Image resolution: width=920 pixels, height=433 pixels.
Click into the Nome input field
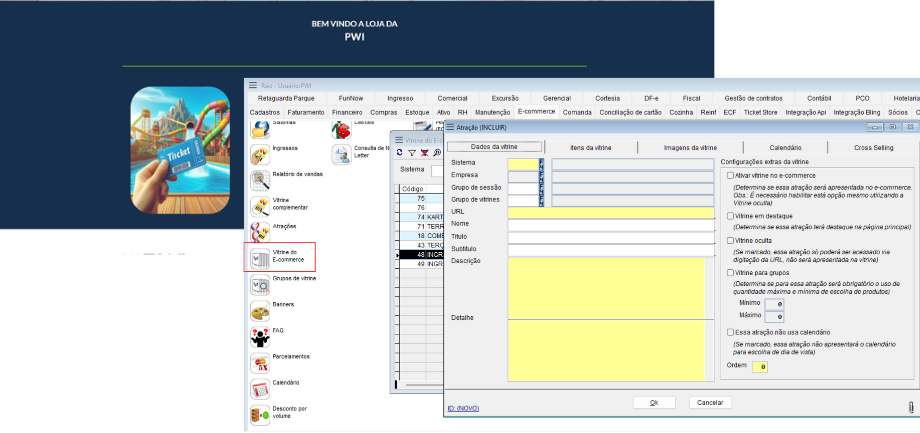tap(610, 225)
